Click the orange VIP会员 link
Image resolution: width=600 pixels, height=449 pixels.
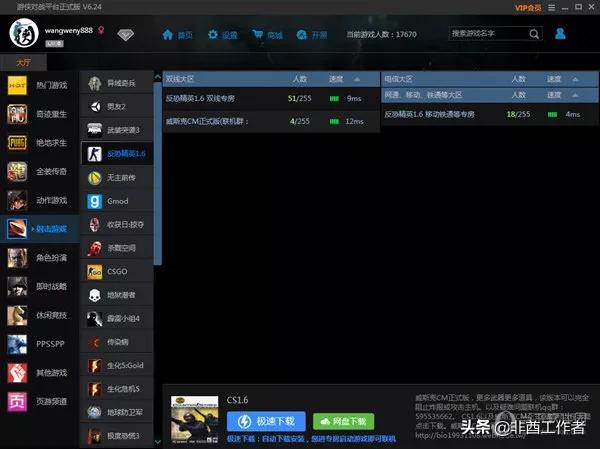coord(528,8)
